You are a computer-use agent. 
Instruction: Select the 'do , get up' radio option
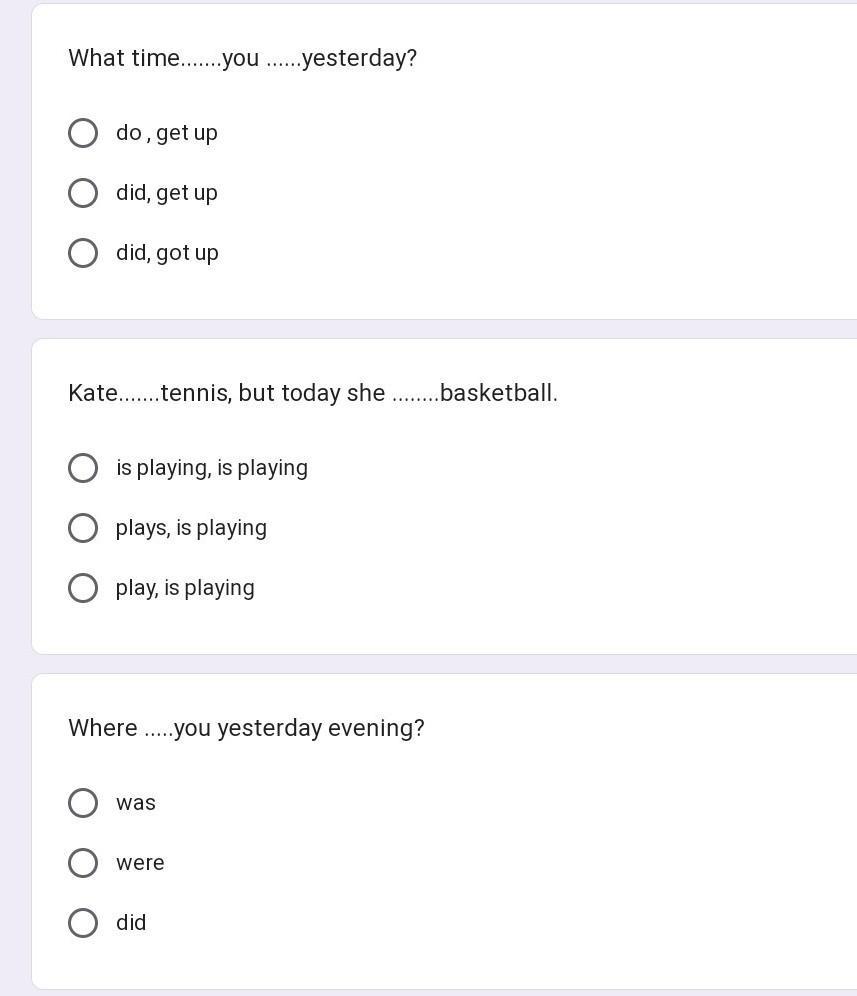pos(83,133)
